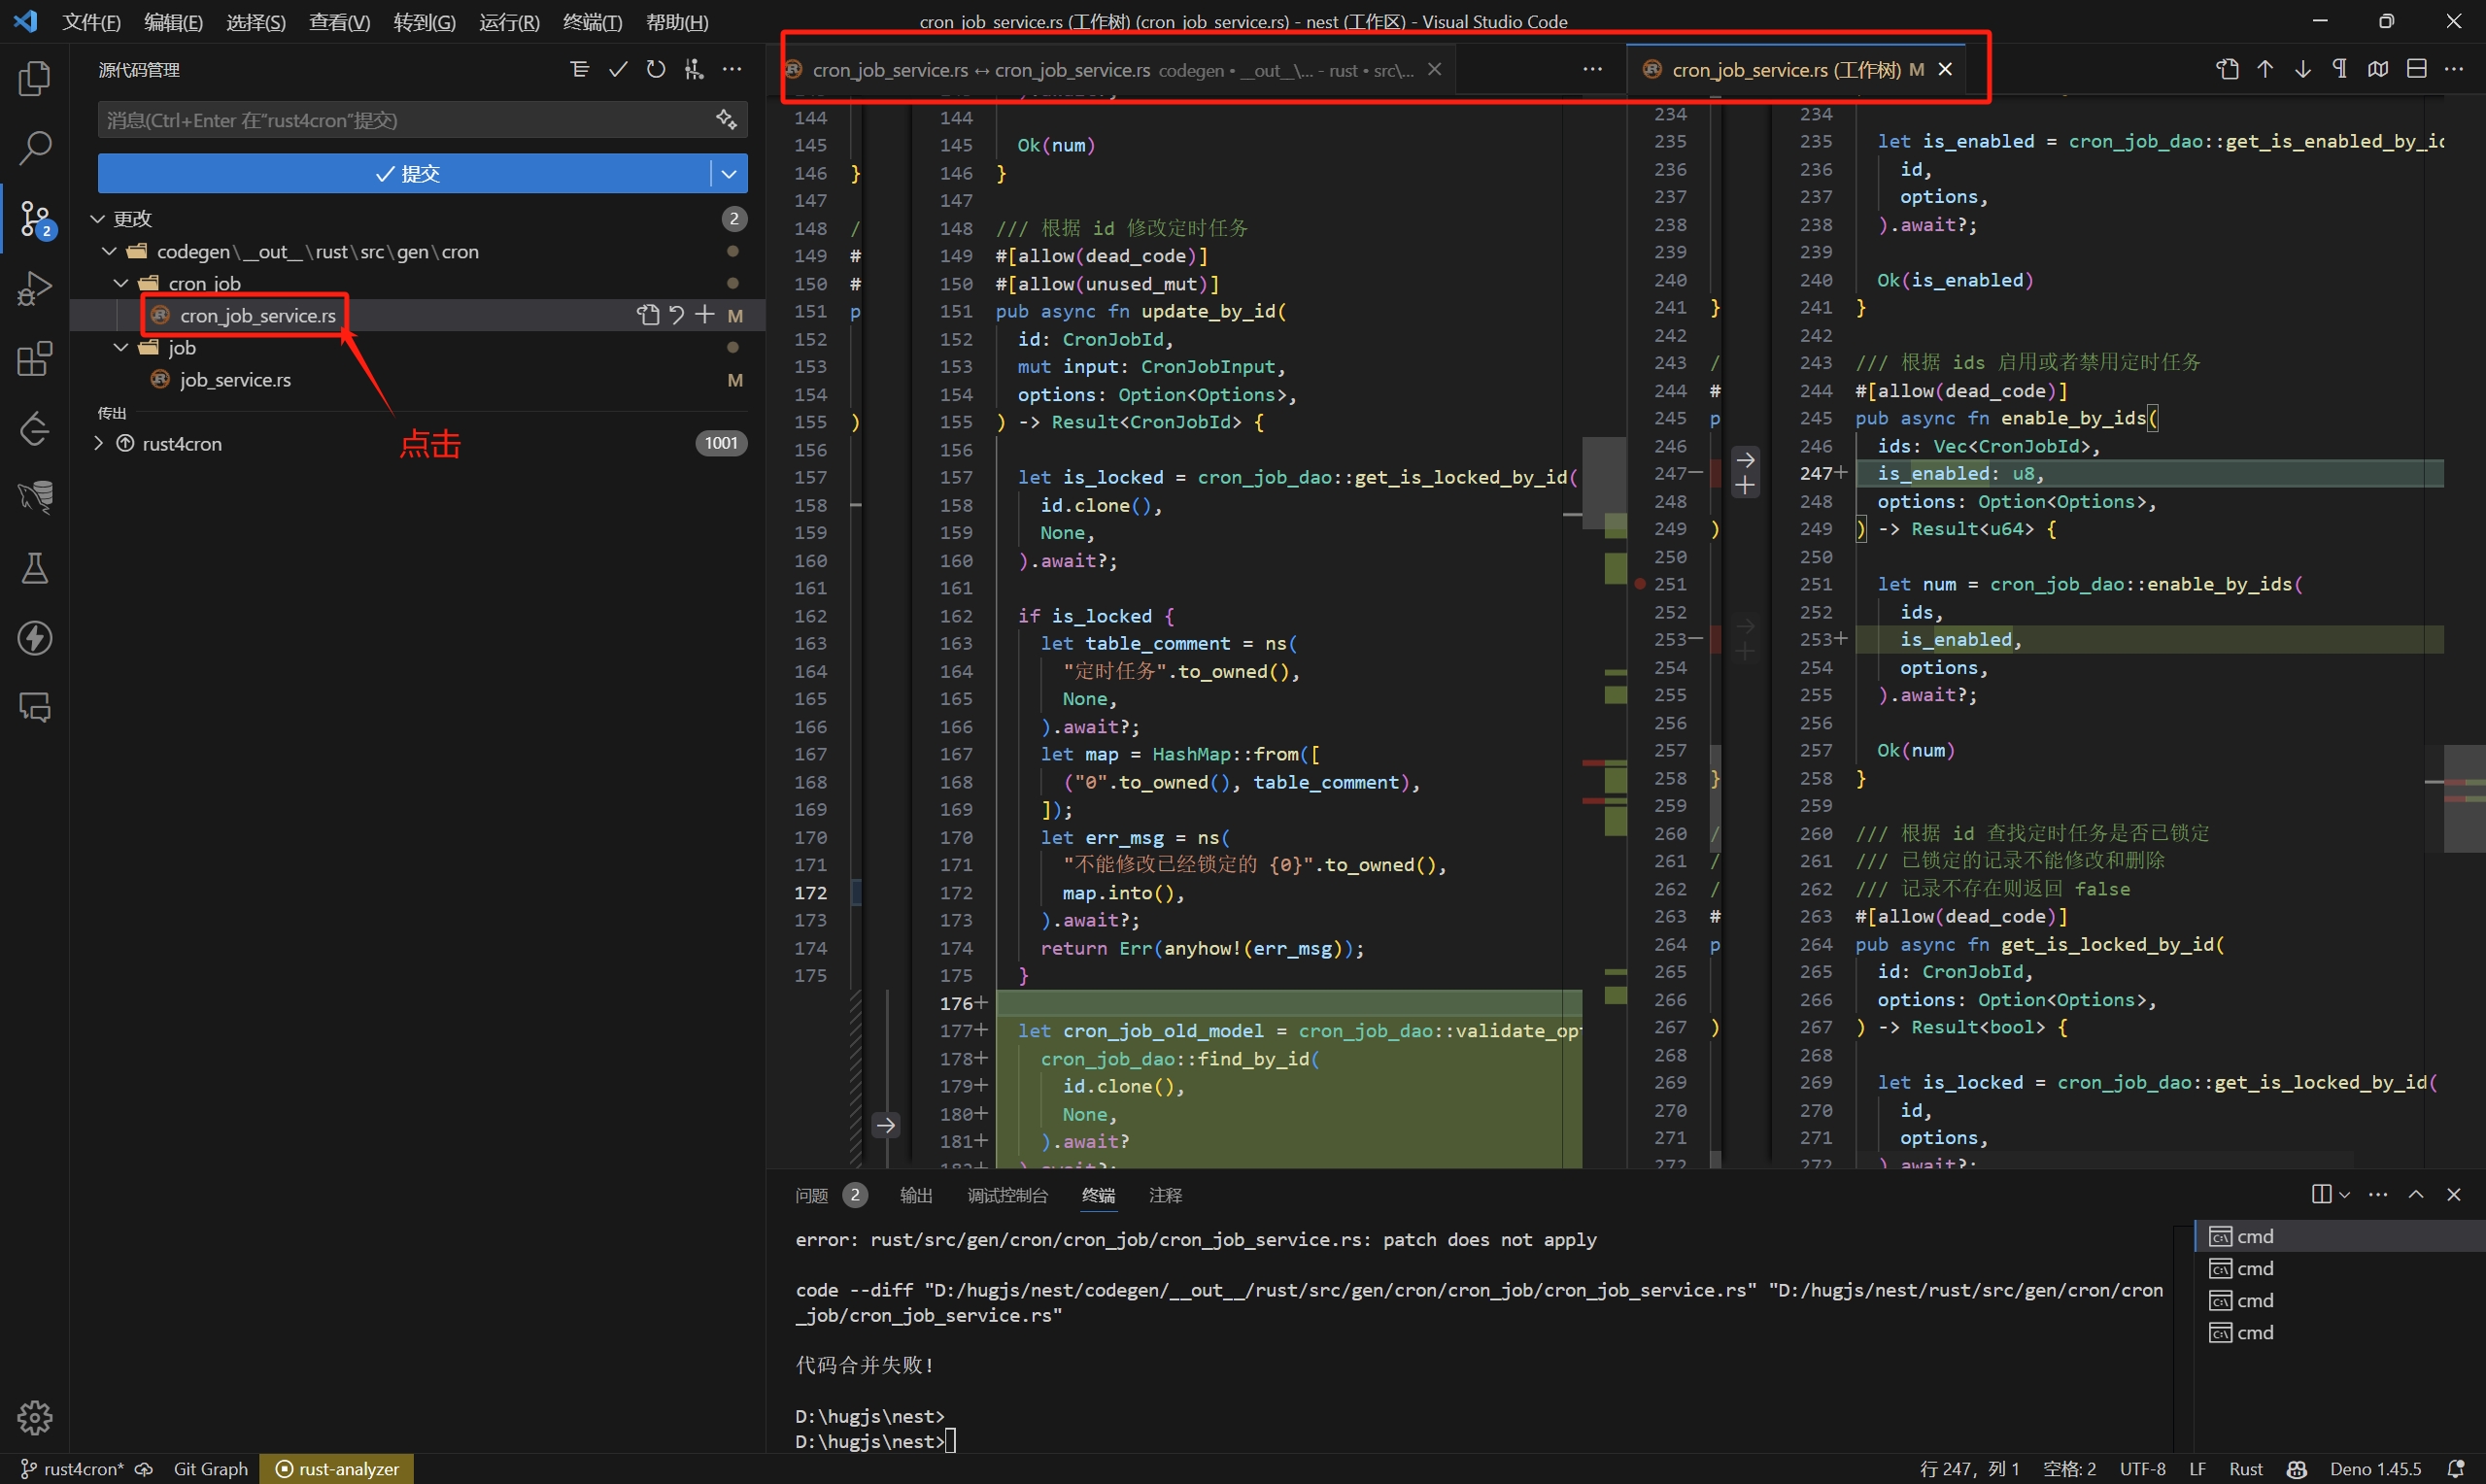Open the 终端(T) menu
The width and height of the screenshot is (2486, 1484).
coord(592,21)
